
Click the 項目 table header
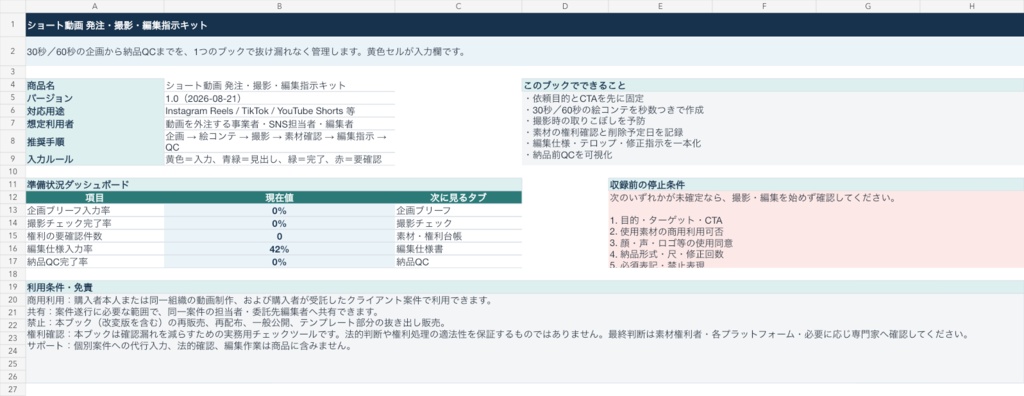tap(95, 197)
